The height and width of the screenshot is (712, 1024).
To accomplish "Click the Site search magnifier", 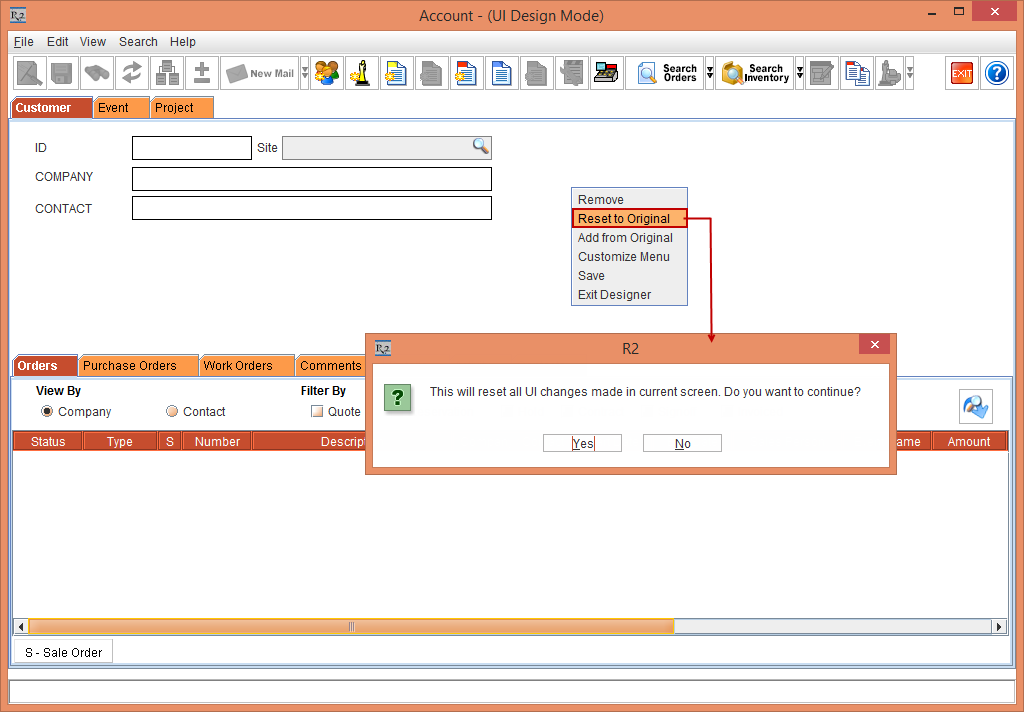I will click(482, 147).
